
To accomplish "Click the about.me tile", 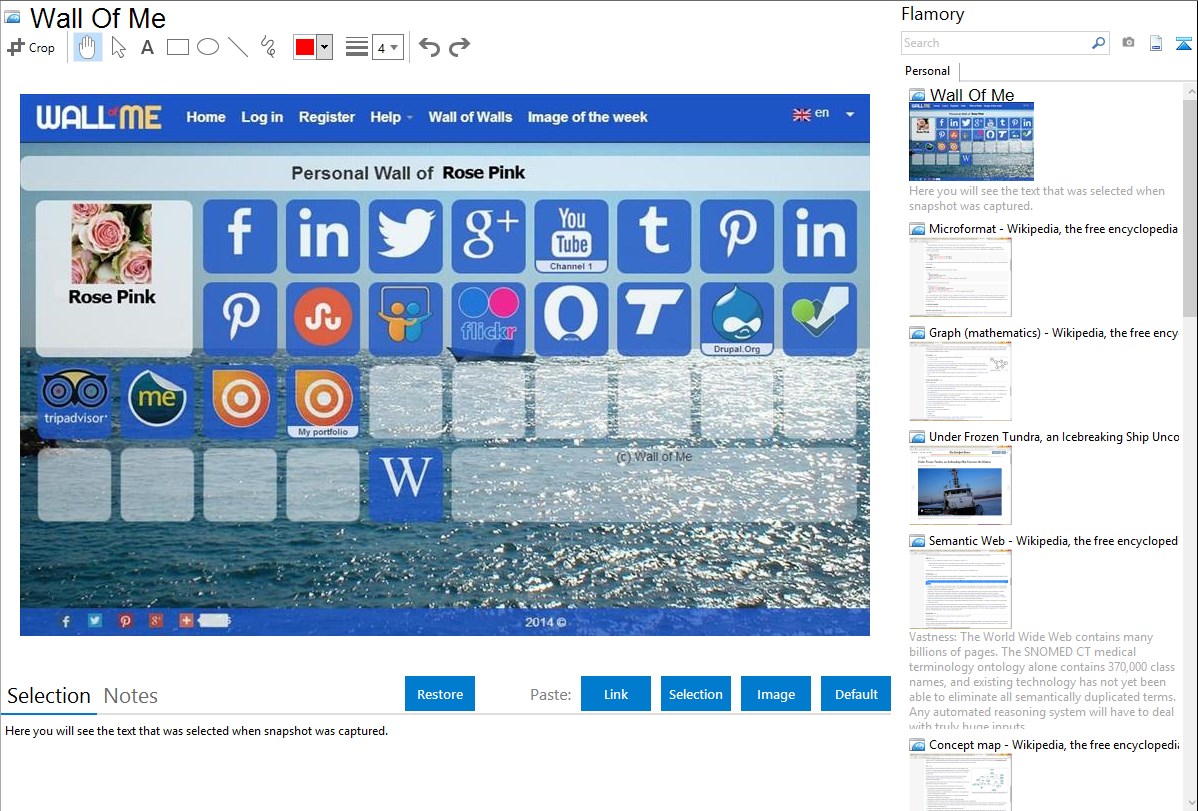I will [x=157, y=401].
